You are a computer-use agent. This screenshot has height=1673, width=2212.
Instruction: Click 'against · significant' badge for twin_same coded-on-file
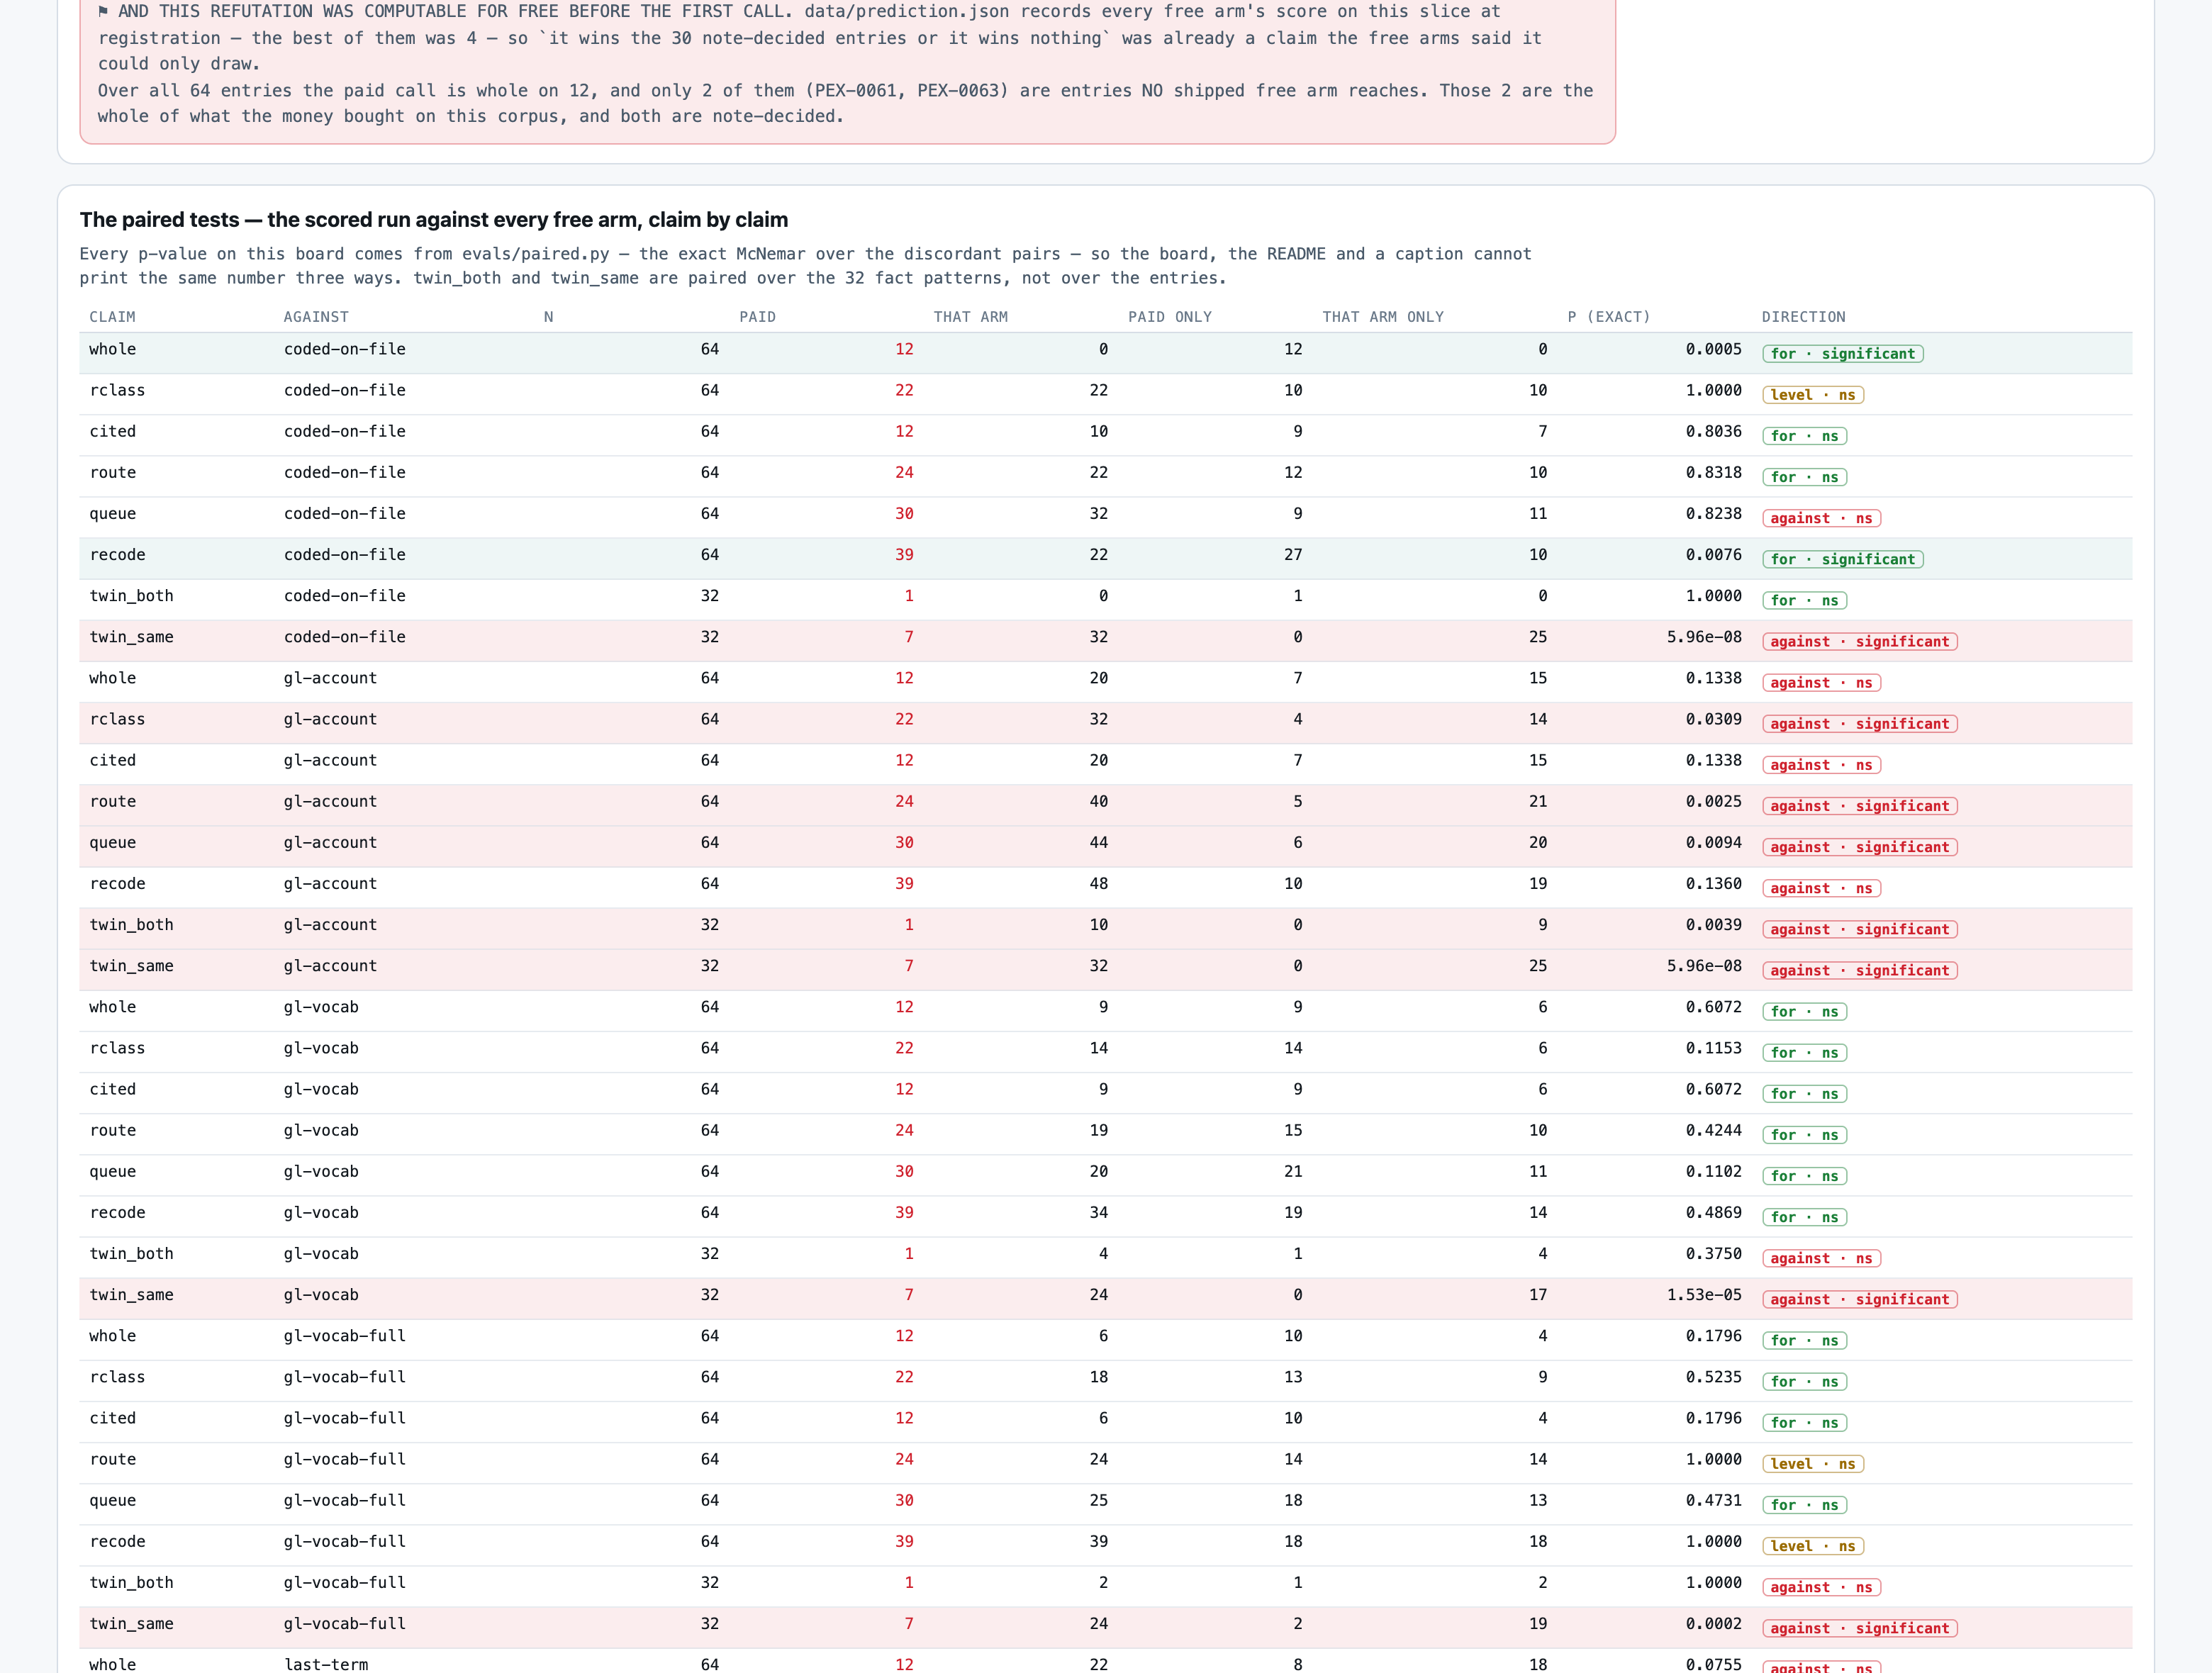tap(1859, 642)
